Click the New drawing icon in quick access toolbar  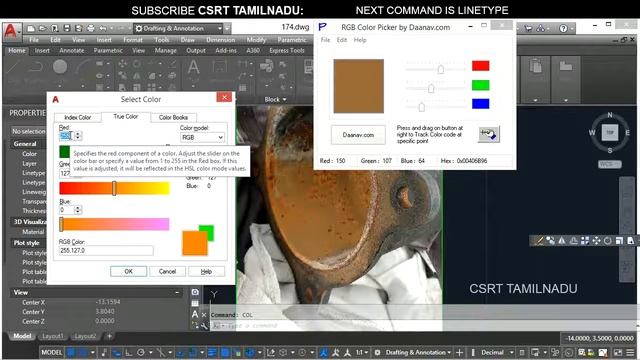click(x=31, y=29)
